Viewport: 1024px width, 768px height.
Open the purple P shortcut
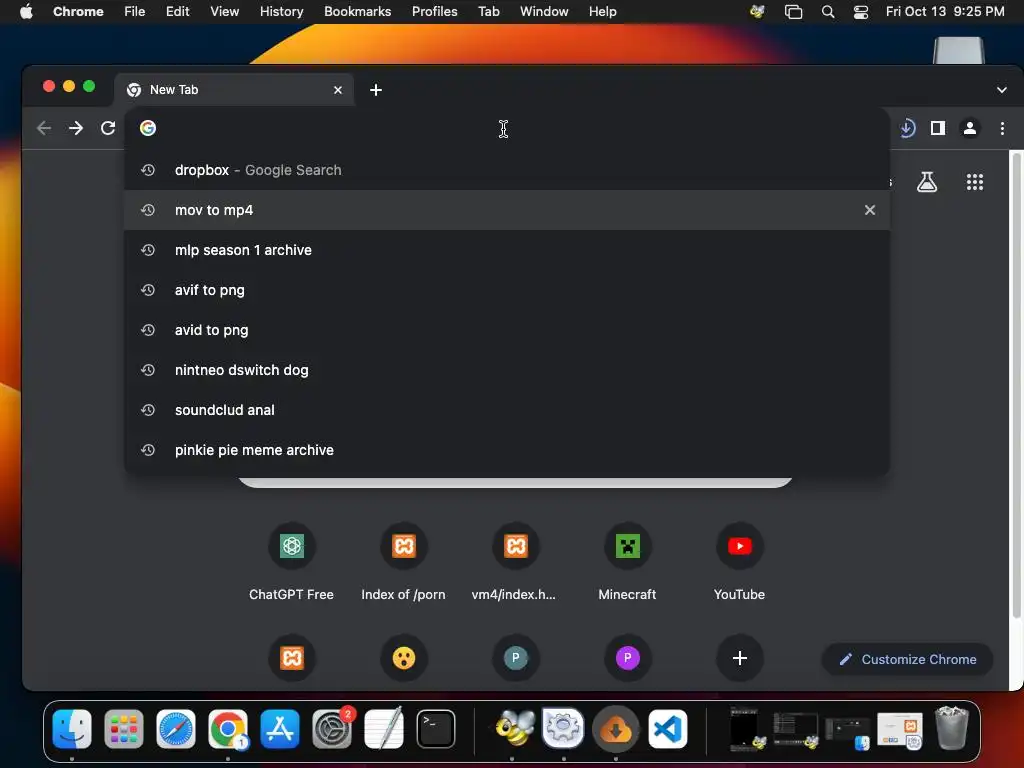click(628, 658)
